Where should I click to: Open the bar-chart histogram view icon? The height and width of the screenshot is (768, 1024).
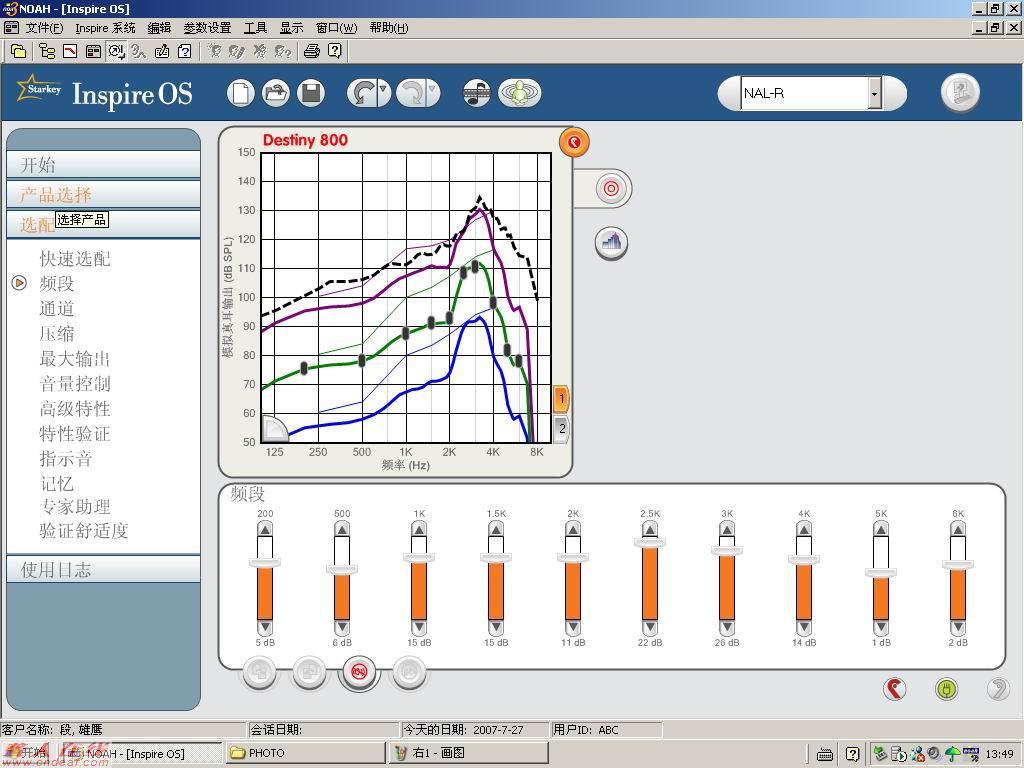(611, 244)
